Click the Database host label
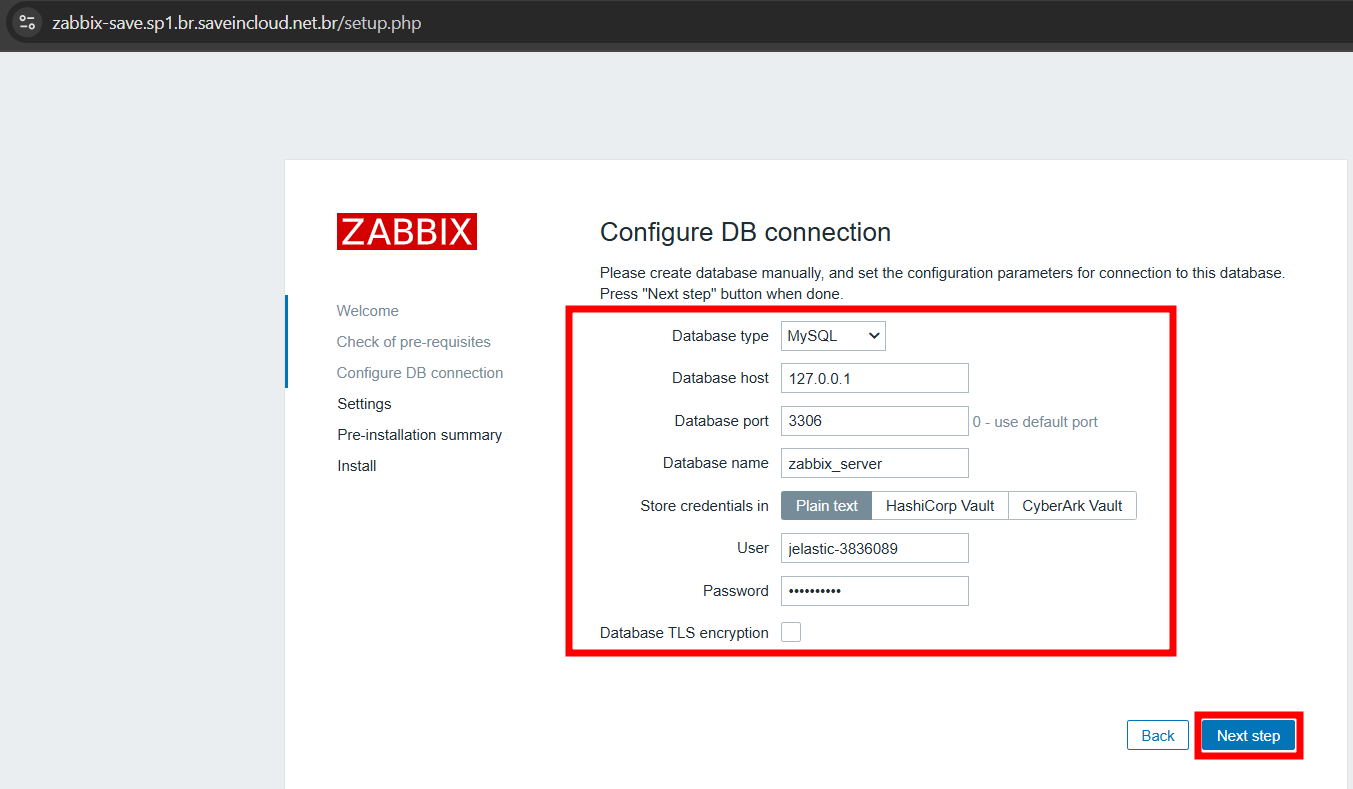 tap(720, 378)
